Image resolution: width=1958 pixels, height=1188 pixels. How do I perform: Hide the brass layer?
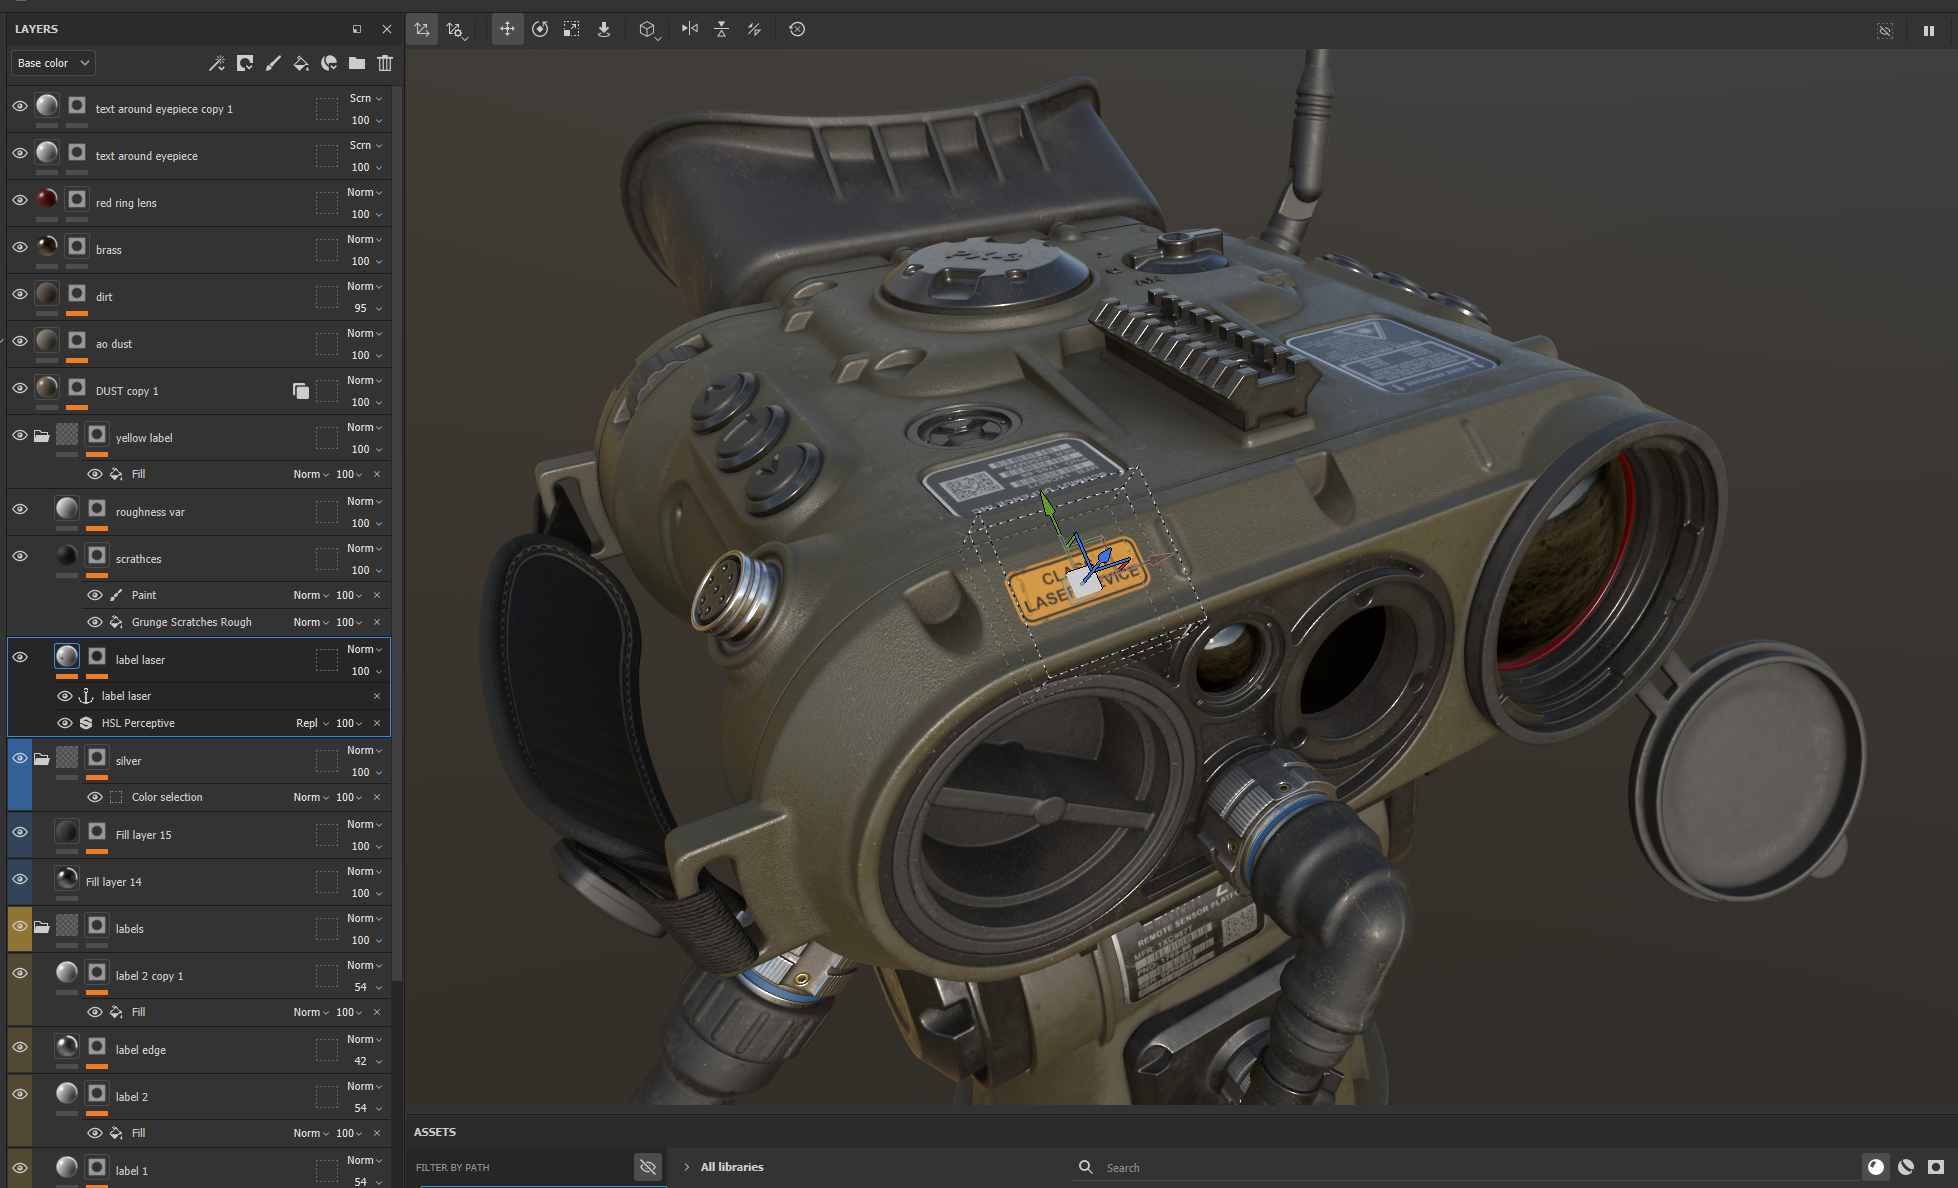[20, 247]
